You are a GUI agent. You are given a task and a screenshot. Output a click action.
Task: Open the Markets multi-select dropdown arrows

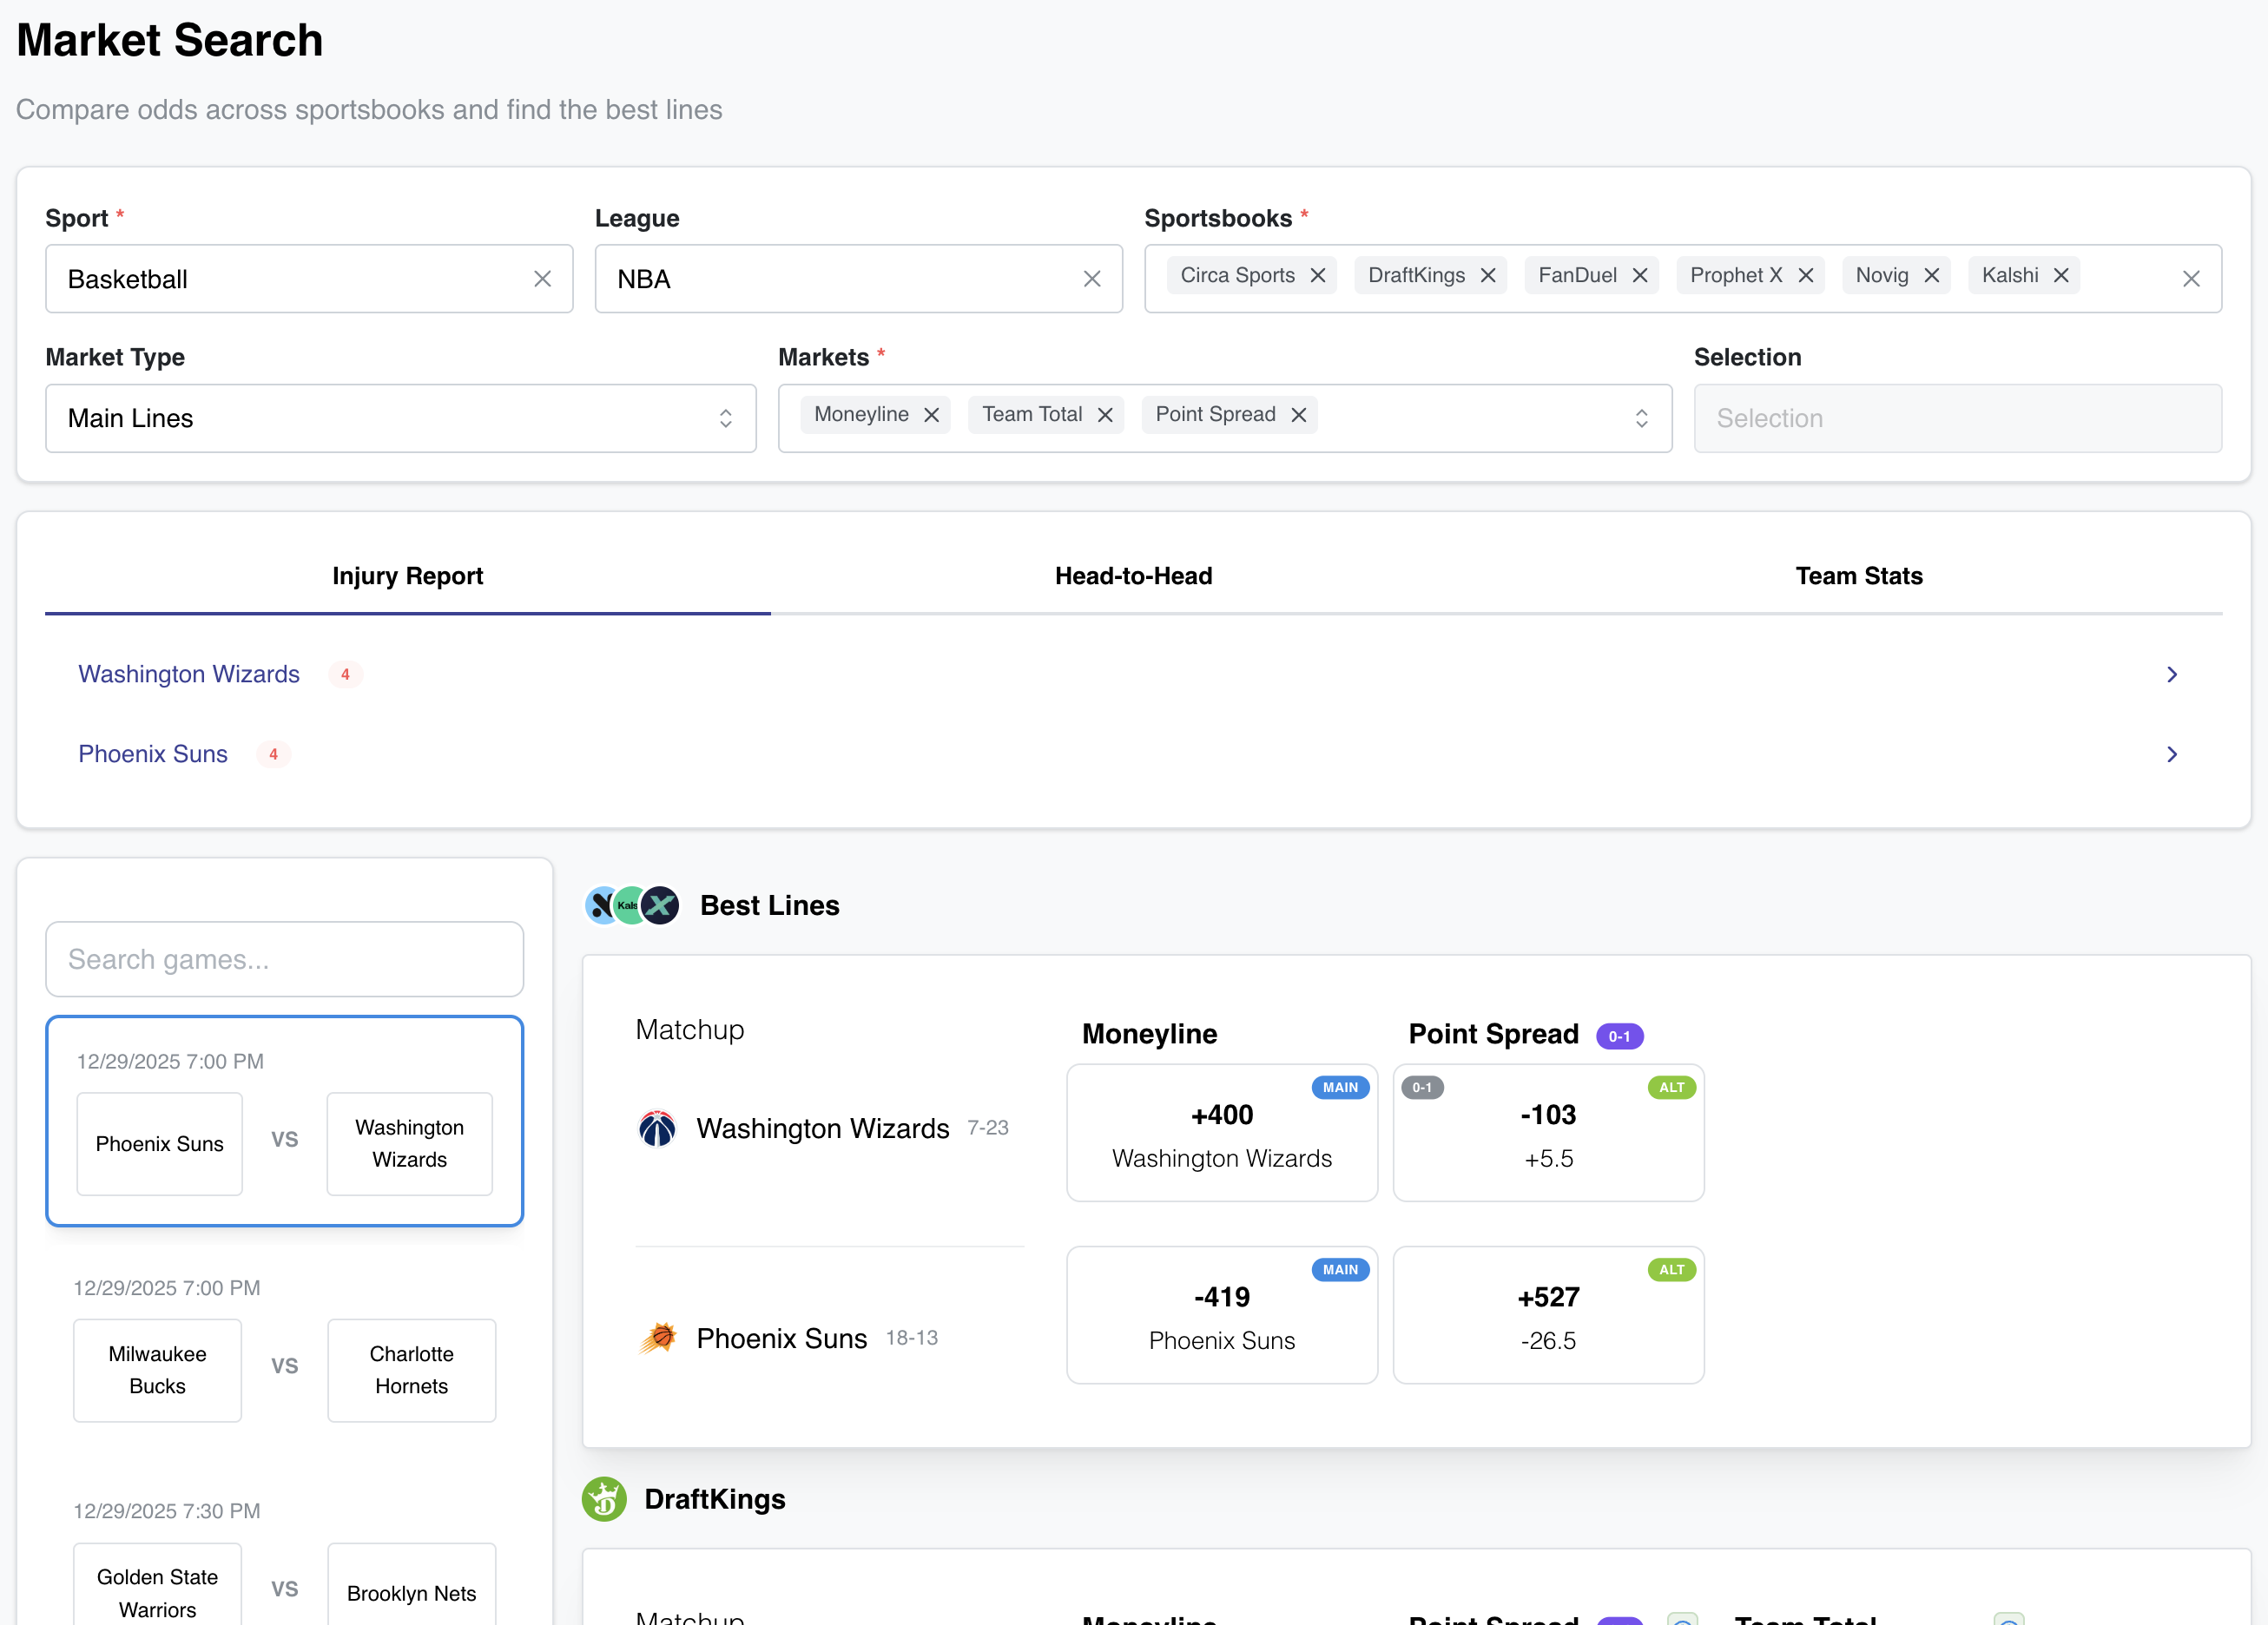tap(1641, 418)
